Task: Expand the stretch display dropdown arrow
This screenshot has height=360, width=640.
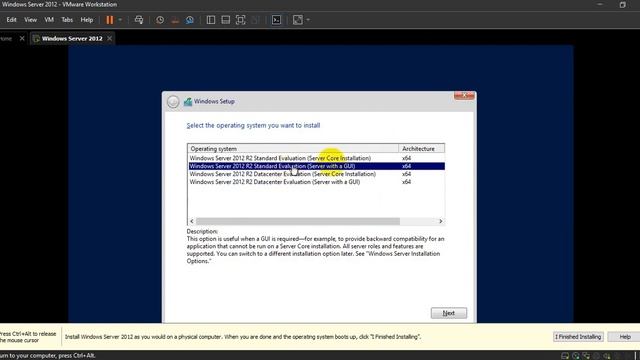Action: pyautogui.click(x=308, y=20)
